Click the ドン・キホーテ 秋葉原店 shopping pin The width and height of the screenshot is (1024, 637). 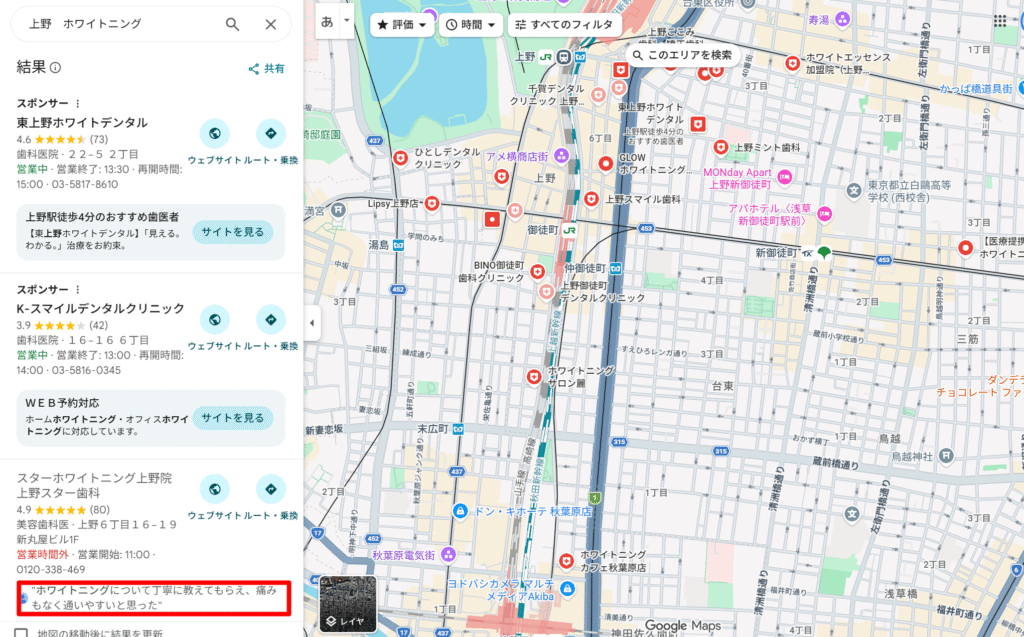[460, 511]
